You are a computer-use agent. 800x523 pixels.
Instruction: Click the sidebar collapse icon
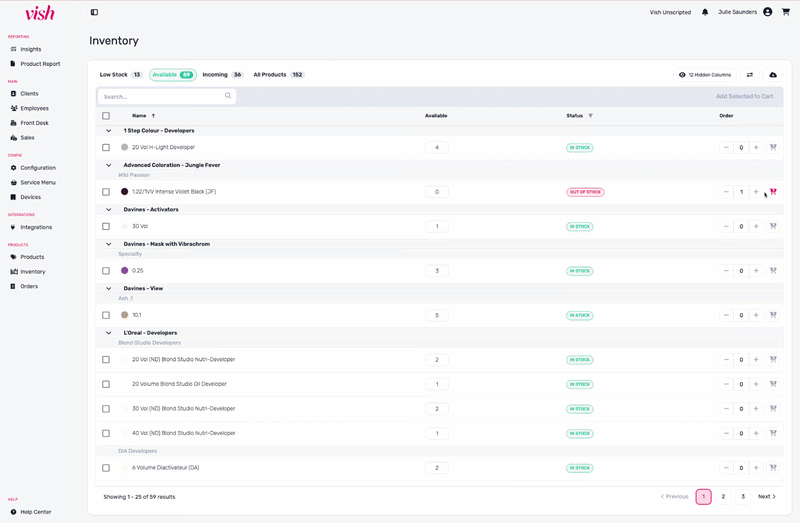click(x=94, y=12)
